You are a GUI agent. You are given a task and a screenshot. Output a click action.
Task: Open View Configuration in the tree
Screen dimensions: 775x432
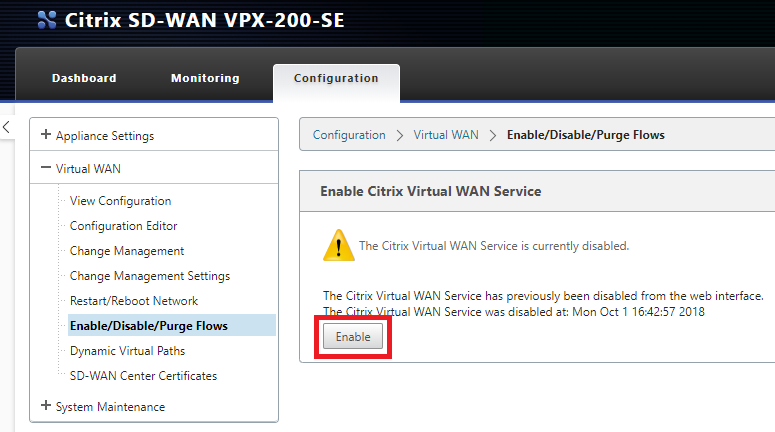click(121, 201)
